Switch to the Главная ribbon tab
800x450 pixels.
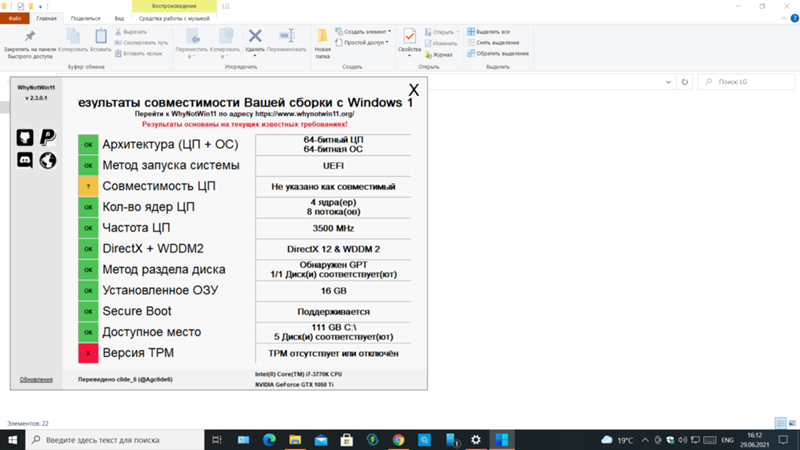click(46, 18)
